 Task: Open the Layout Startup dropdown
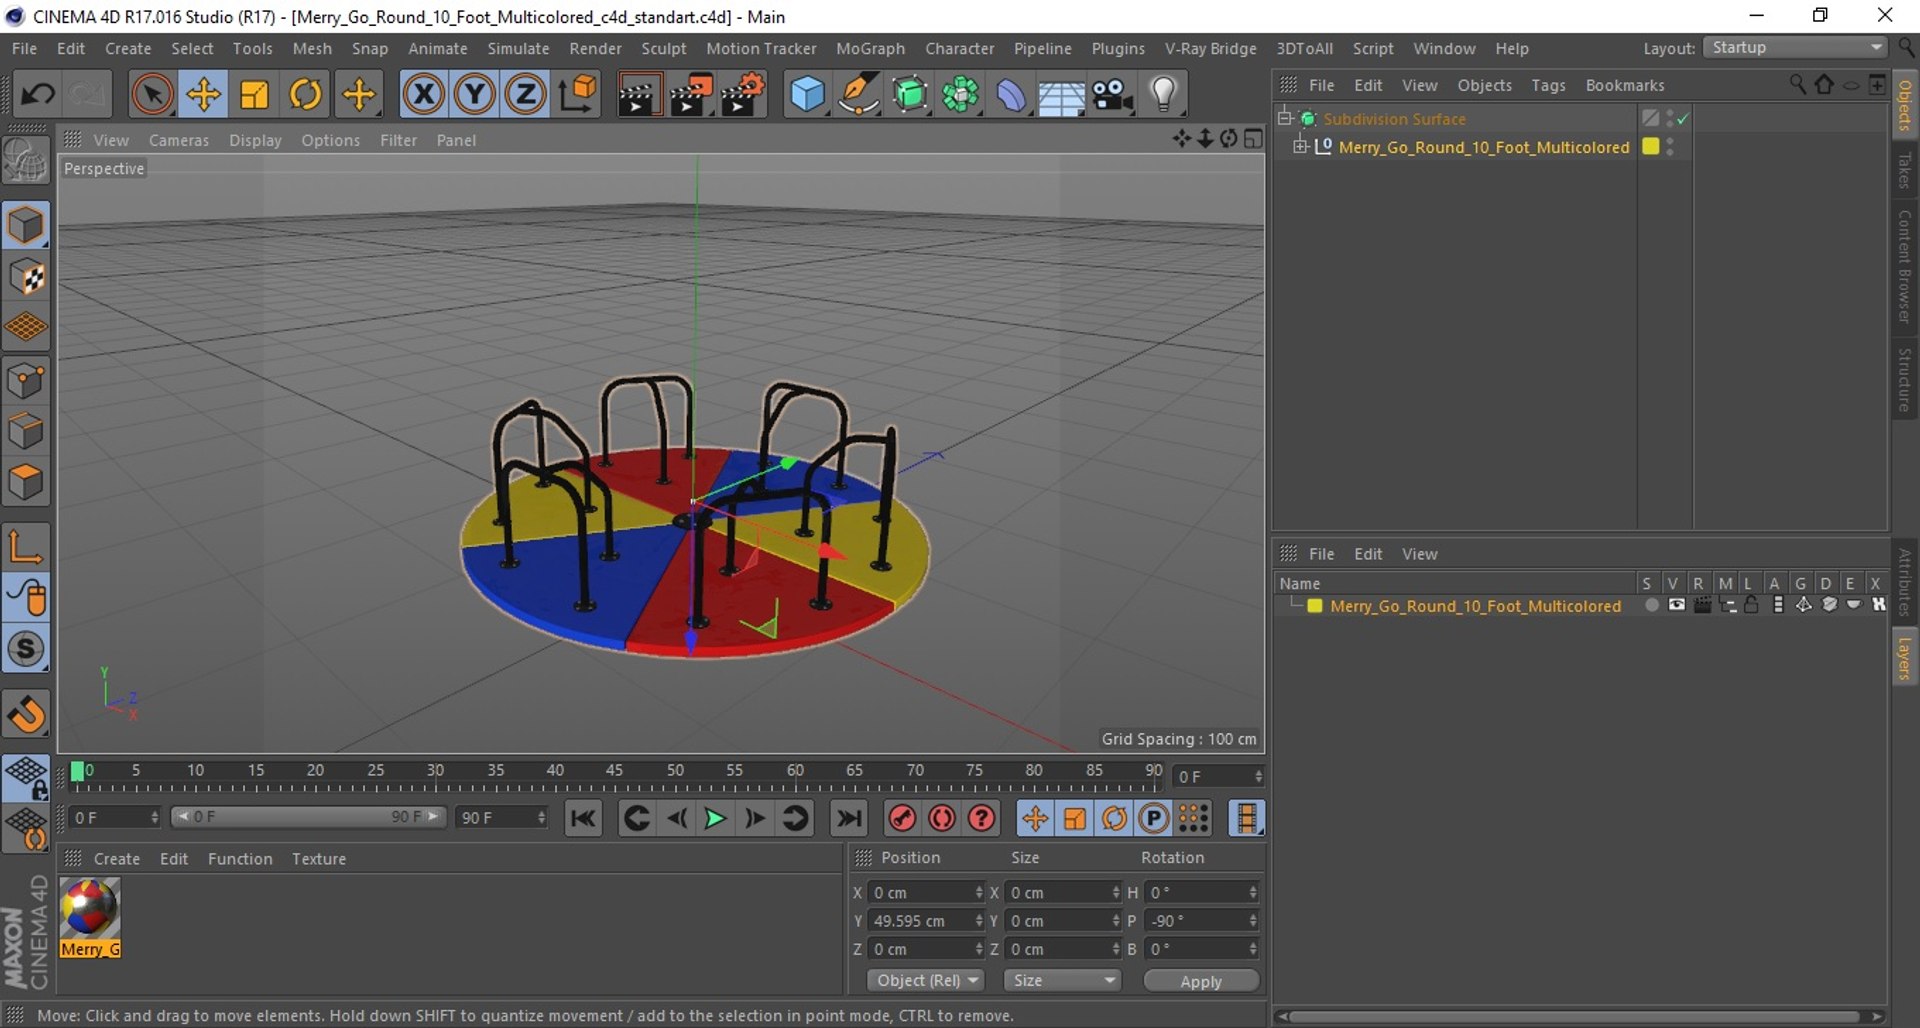click(1795, 48)
